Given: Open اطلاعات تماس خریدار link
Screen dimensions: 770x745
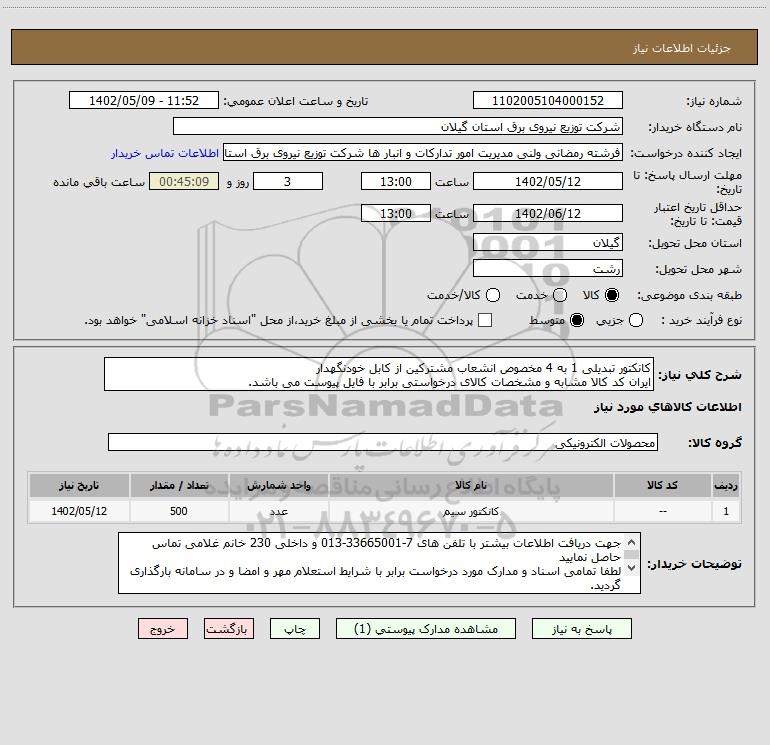Looking at the screenshot, I should pyautogui.click(x=165, y=153).
